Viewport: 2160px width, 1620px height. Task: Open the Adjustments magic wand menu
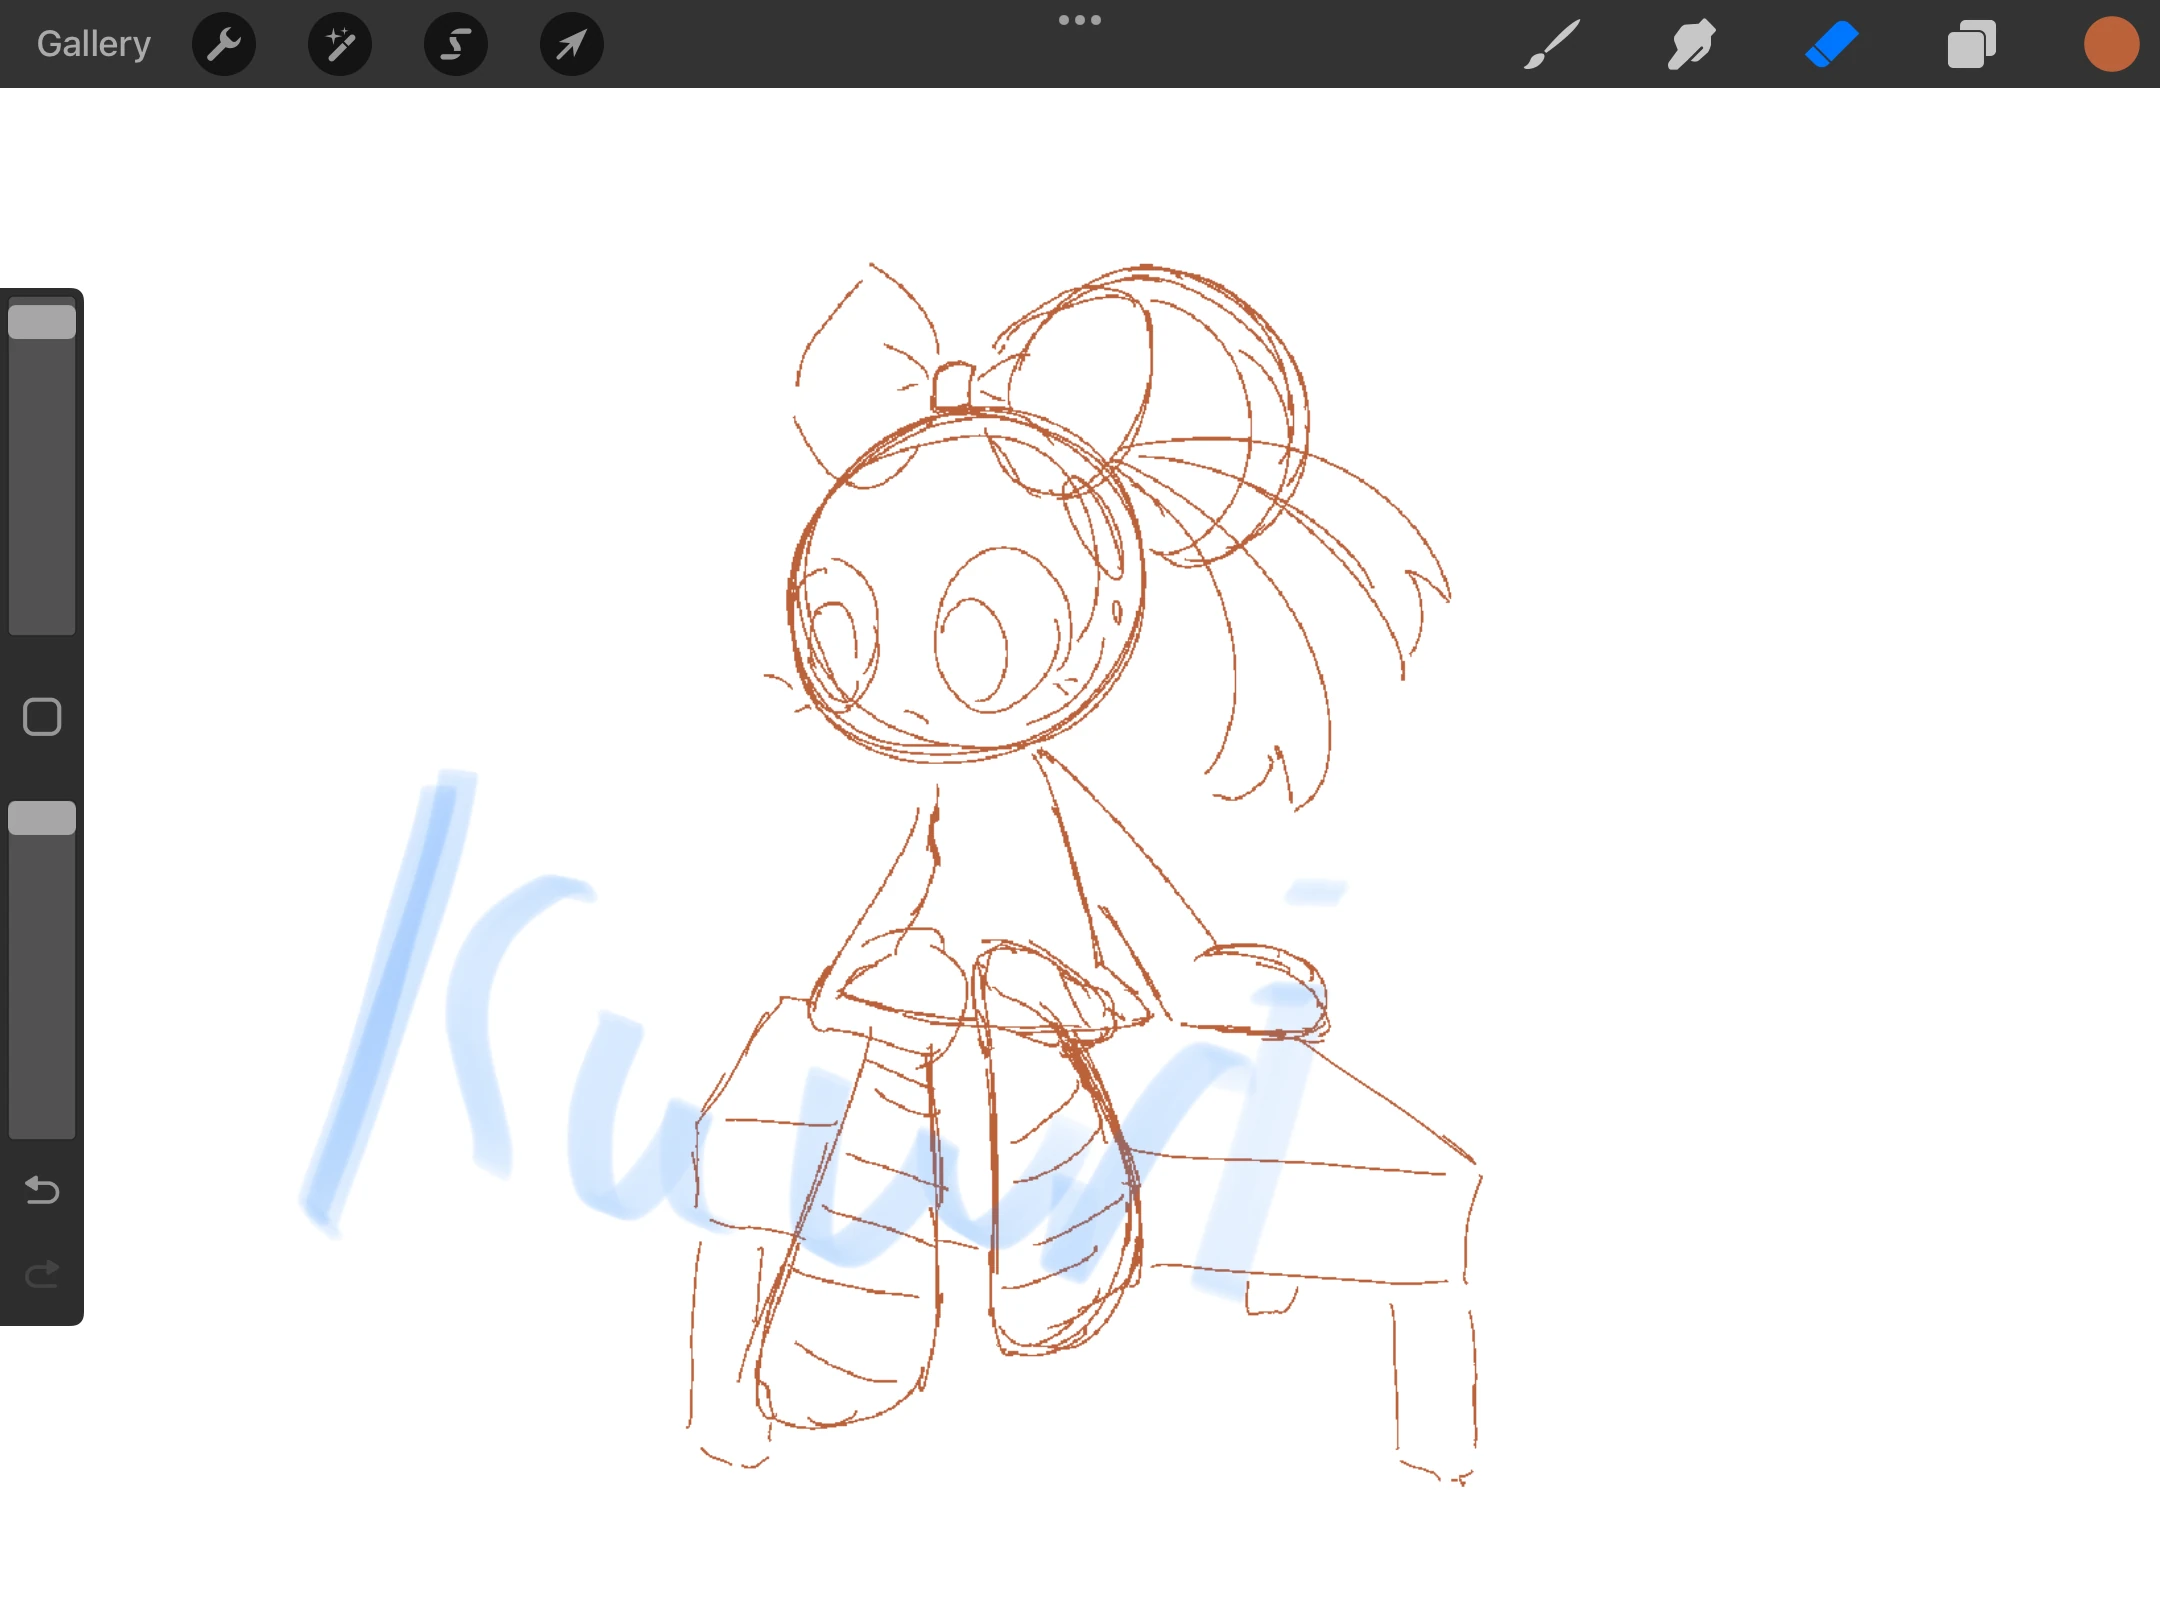339,43
